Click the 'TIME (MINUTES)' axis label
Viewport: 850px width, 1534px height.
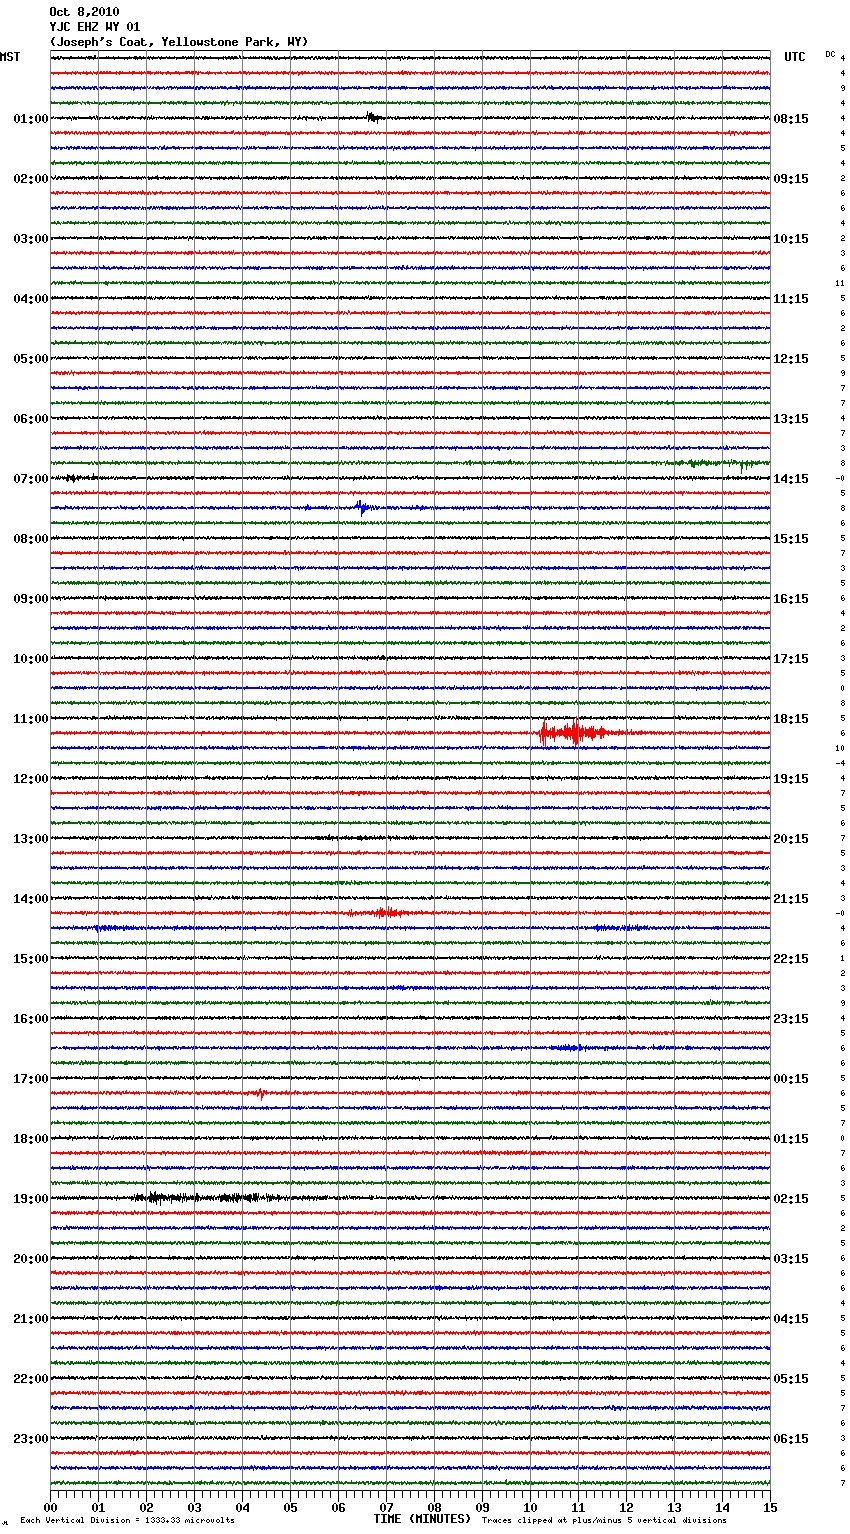click(422, 1519)
